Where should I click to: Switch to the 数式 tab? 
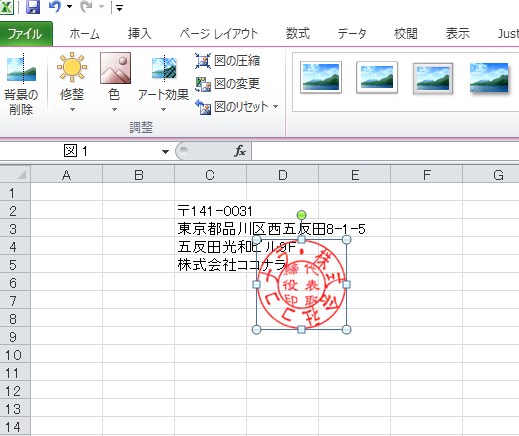[298, 34]
